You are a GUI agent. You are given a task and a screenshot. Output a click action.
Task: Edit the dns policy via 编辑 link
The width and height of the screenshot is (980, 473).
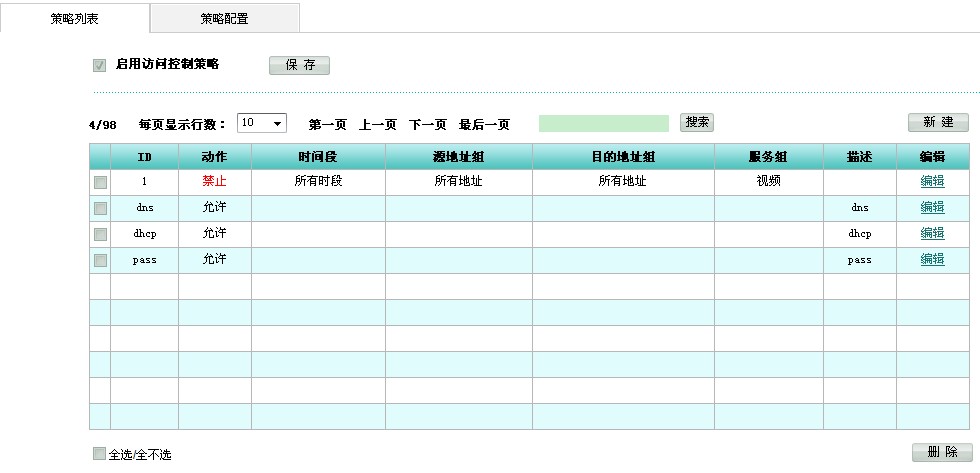[x=932, y=208]
